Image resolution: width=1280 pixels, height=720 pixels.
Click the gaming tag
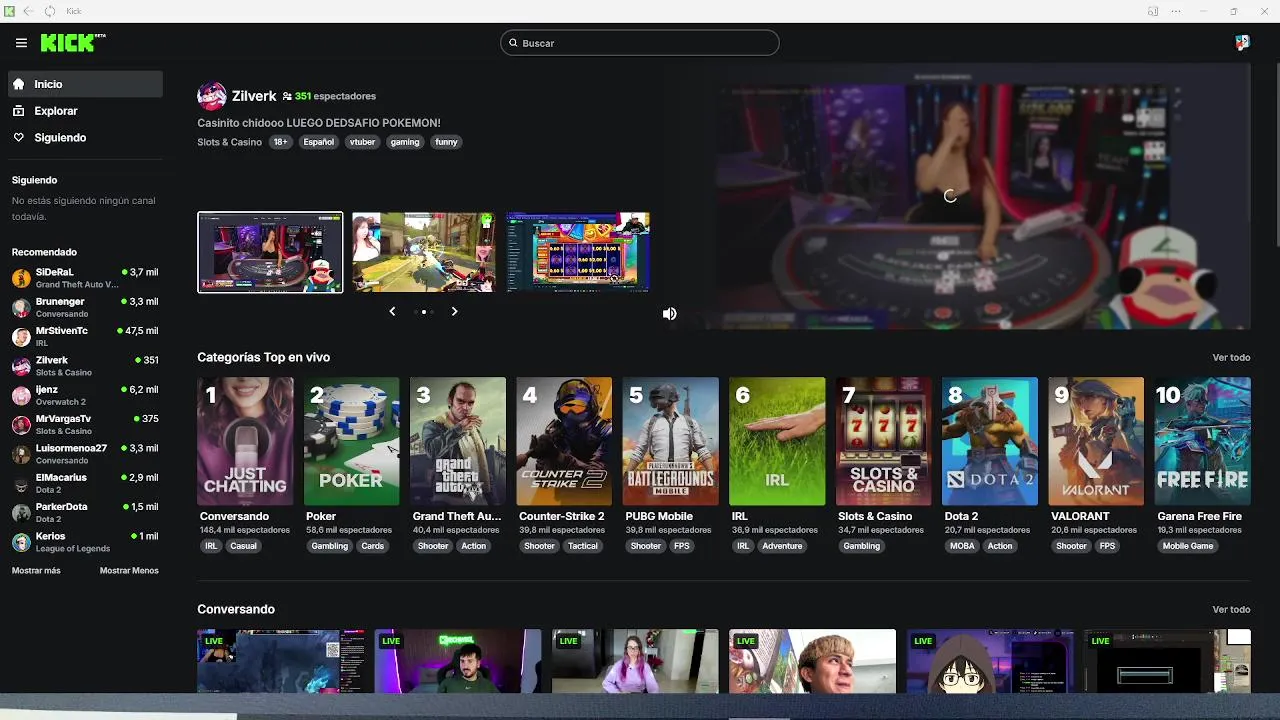click(x=405, y=142)
